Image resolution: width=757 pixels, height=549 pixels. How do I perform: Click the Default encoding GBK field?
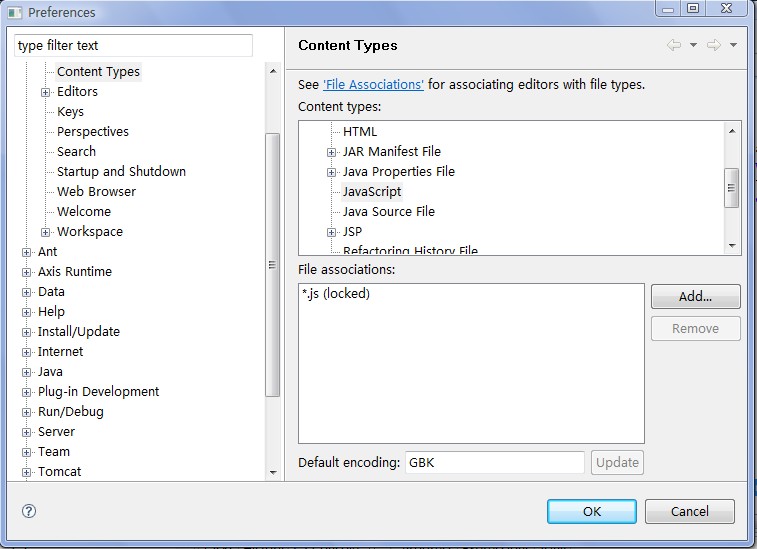tap(495, 463)
